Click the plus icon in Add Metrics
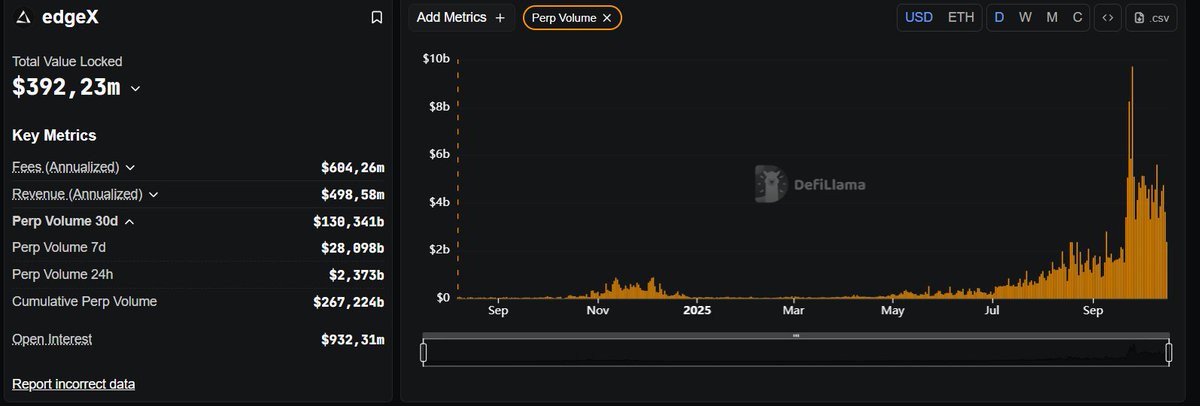The height and width of the screenshot is (406, 1200). pos(500,17)
